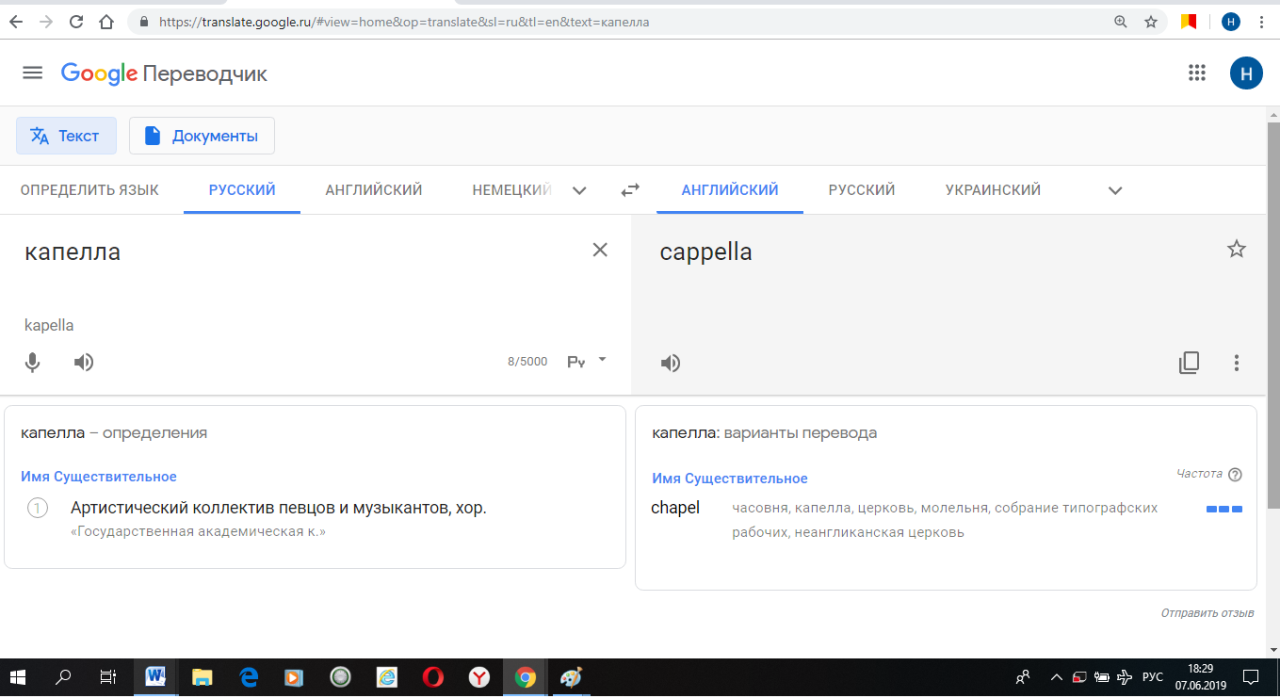Start voice input with microphone
Screen dimensions: 1280x698
coord(33,362)
